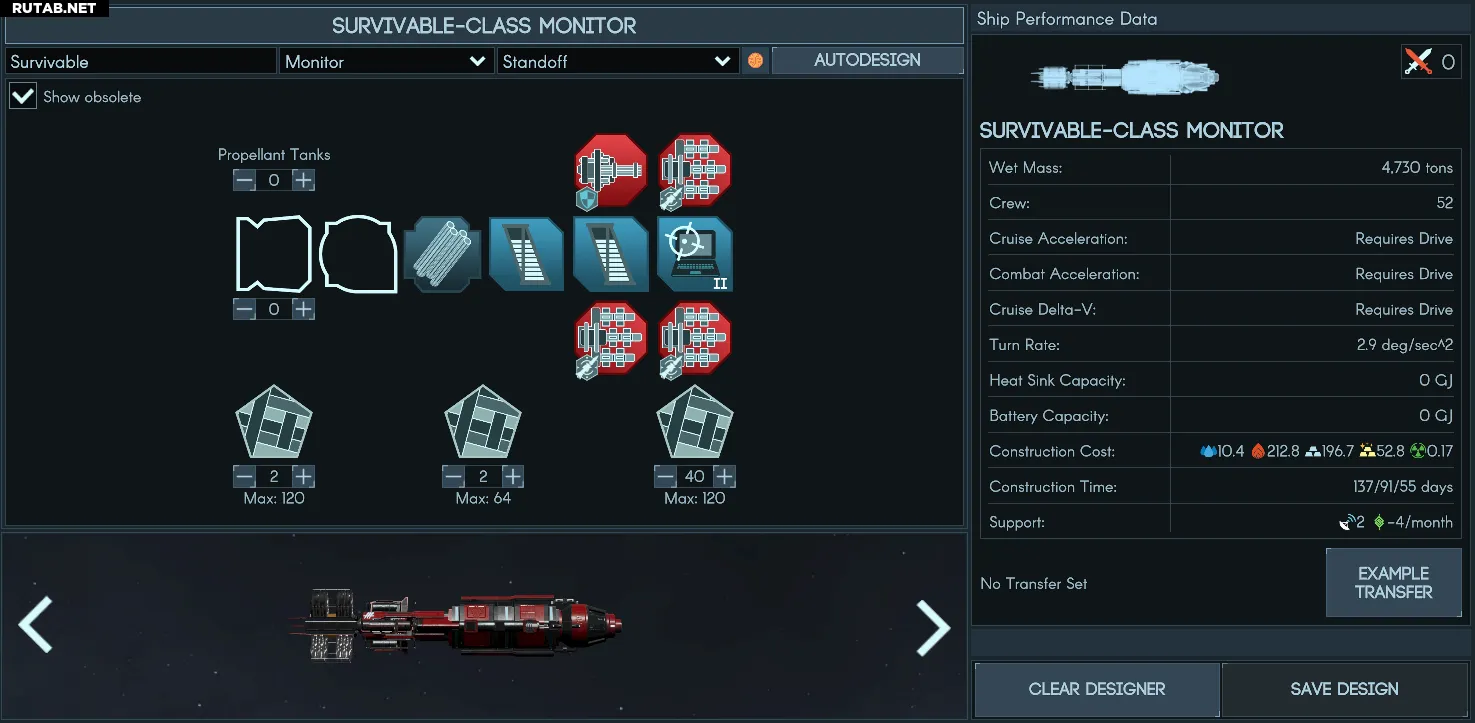Open the radiator module slot
The width and height of the screenshot is (1475, 723).
[x=443, y=254]
